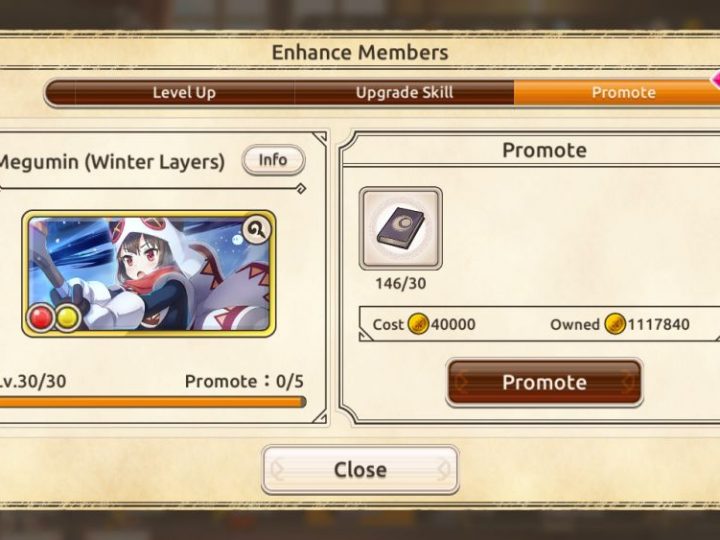Switch to the Level Up tab
Viewport: 720px width, 540px height.
coord(184,93)
